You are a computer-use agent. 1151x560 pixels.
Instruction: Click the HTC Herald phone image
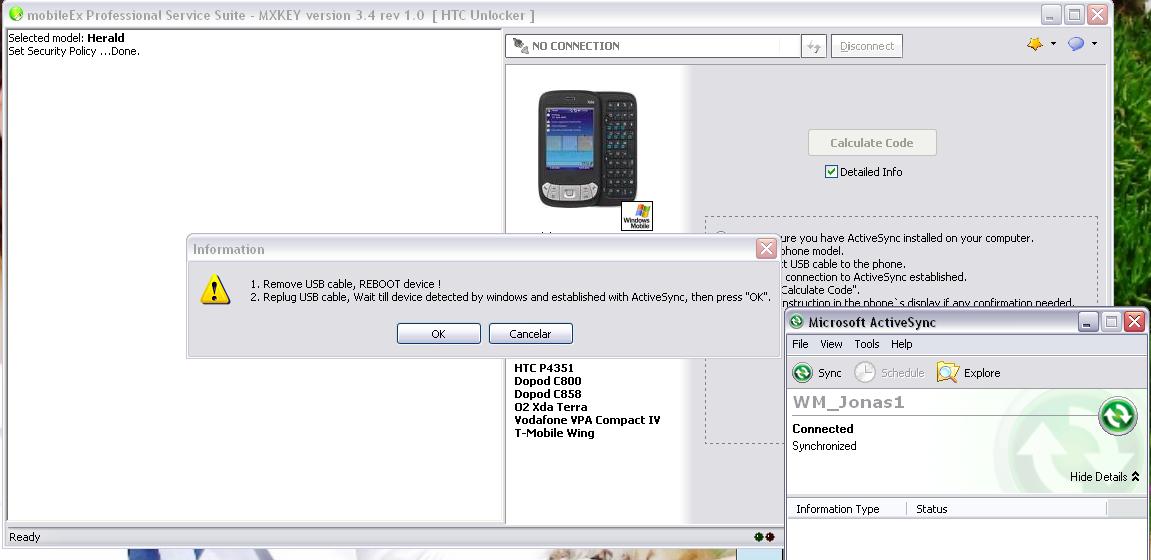[x=587, y=148]
